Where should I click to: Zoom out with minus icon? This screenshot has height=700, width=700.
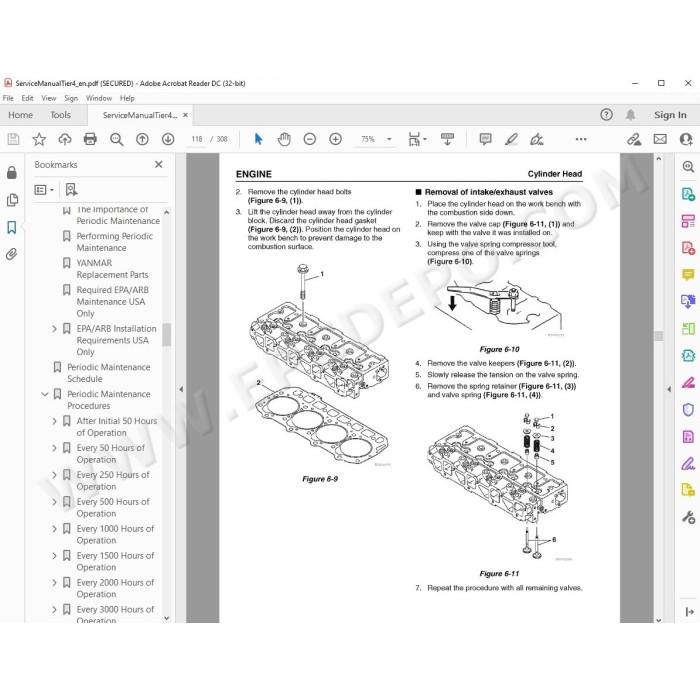pyautogui.click(x=309, y=139)
